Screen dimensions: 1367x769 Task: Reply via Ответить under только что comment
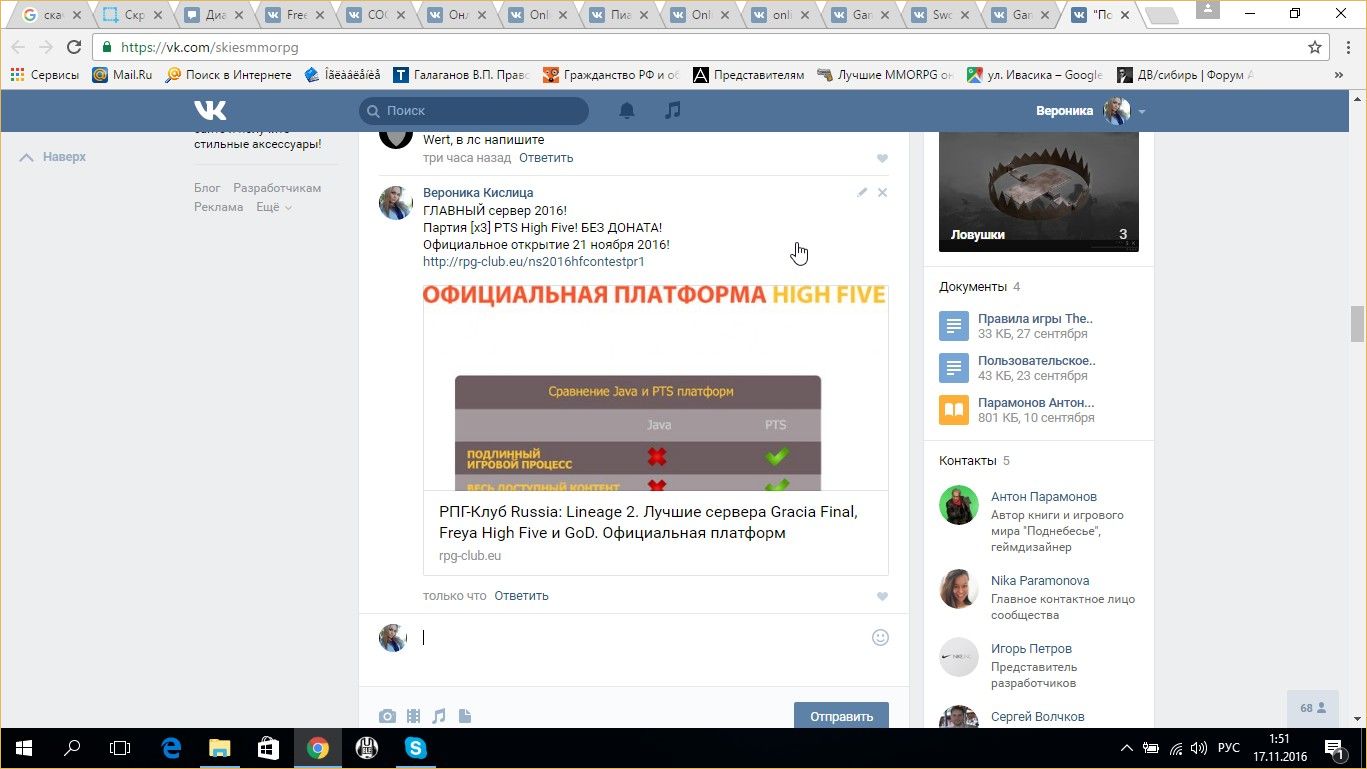[x=521, y=596]
